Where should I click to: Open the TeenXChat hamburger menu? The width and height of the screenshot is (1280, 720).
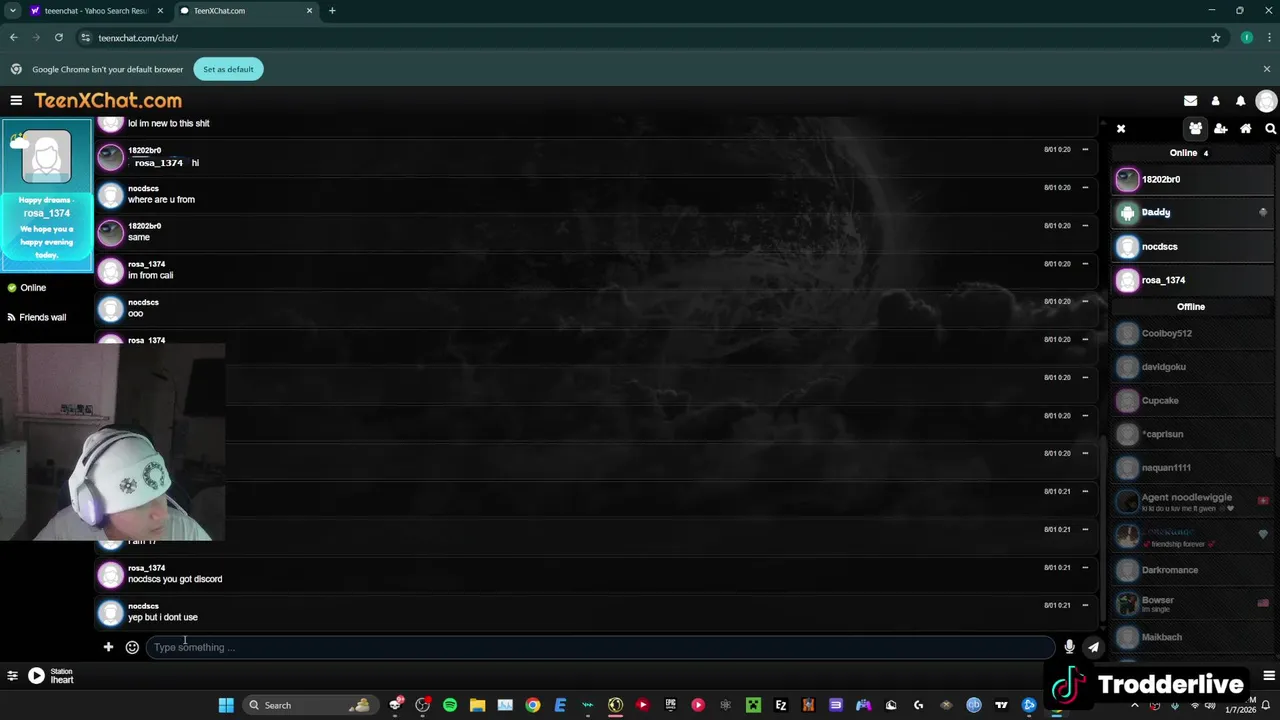click(16, 100)
